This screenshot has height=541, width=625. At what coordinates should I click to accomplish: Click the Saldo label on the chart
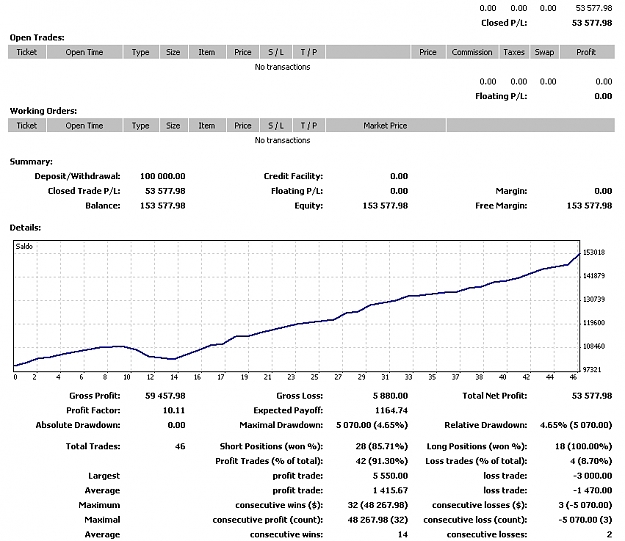(24, 246)
